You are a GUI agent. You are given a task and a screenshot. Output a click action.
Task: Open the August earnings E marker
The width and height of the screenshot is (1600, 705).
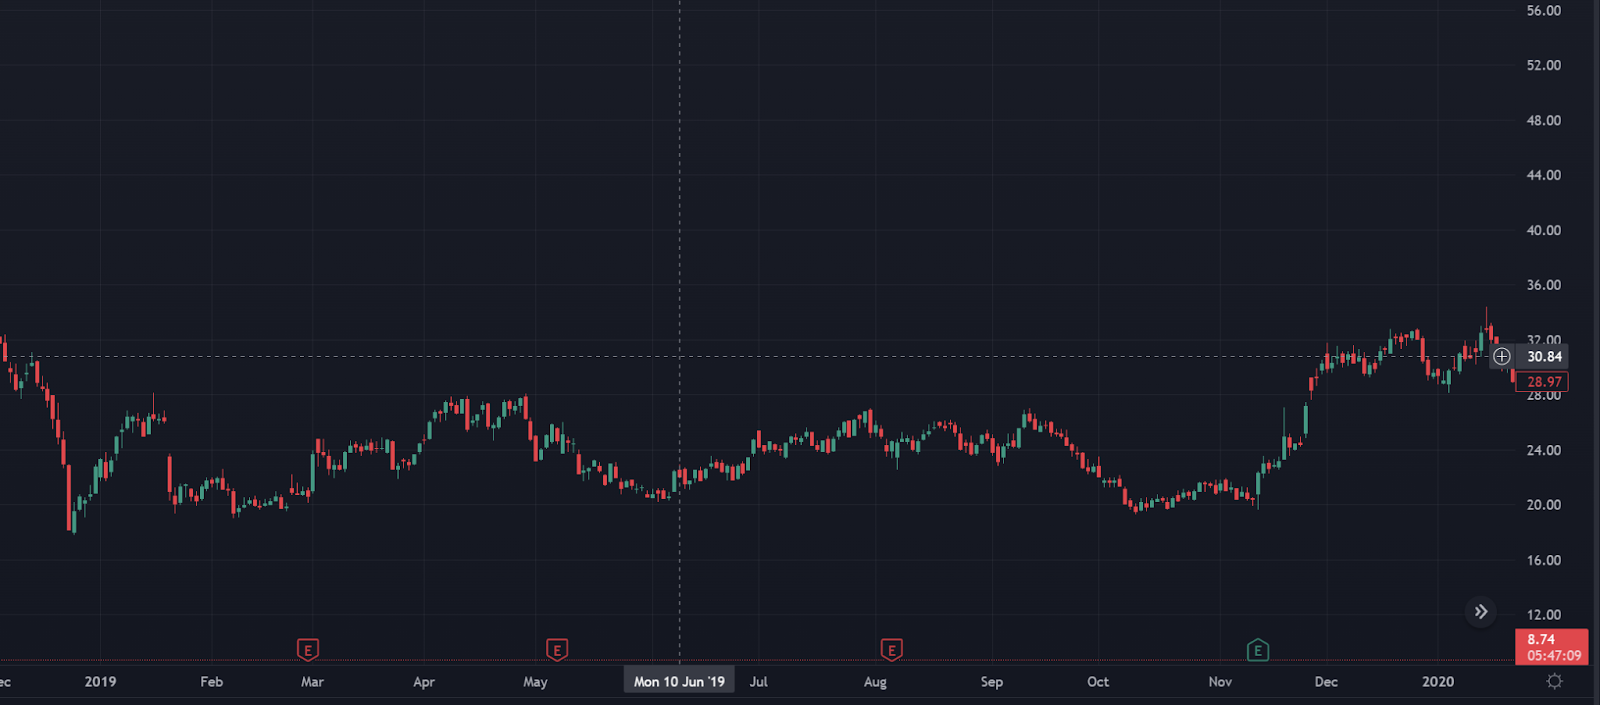click(891, 650)
